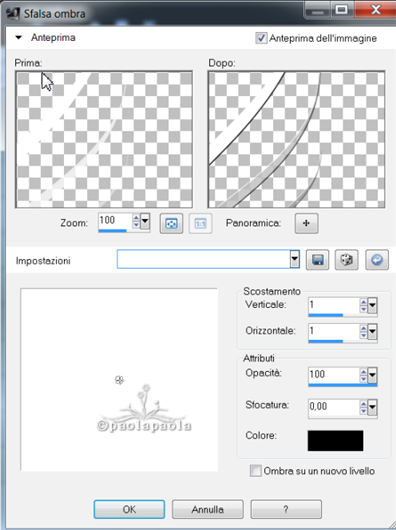Toggle Anteprima dell'immagine checkbox
This screenshot has width=396, height=530.
(x=261, y=38)
